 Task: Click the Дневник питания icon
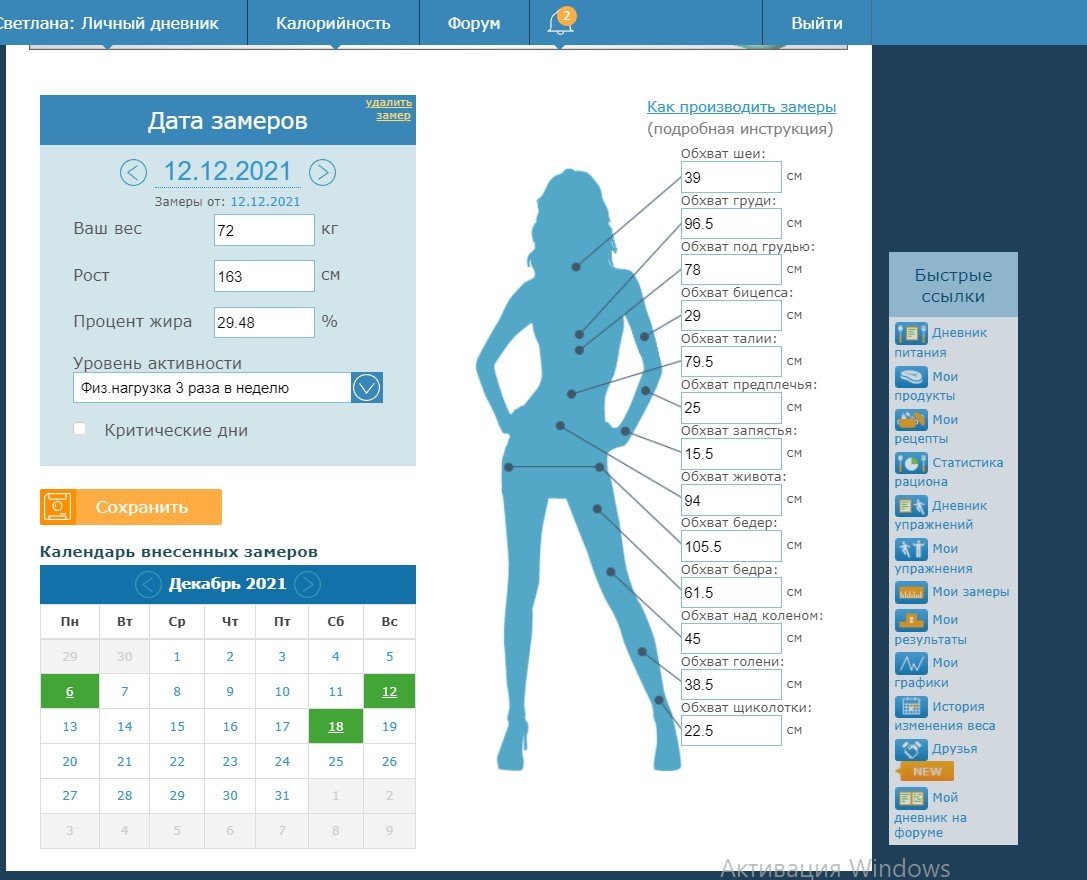[x=911, y=333]
